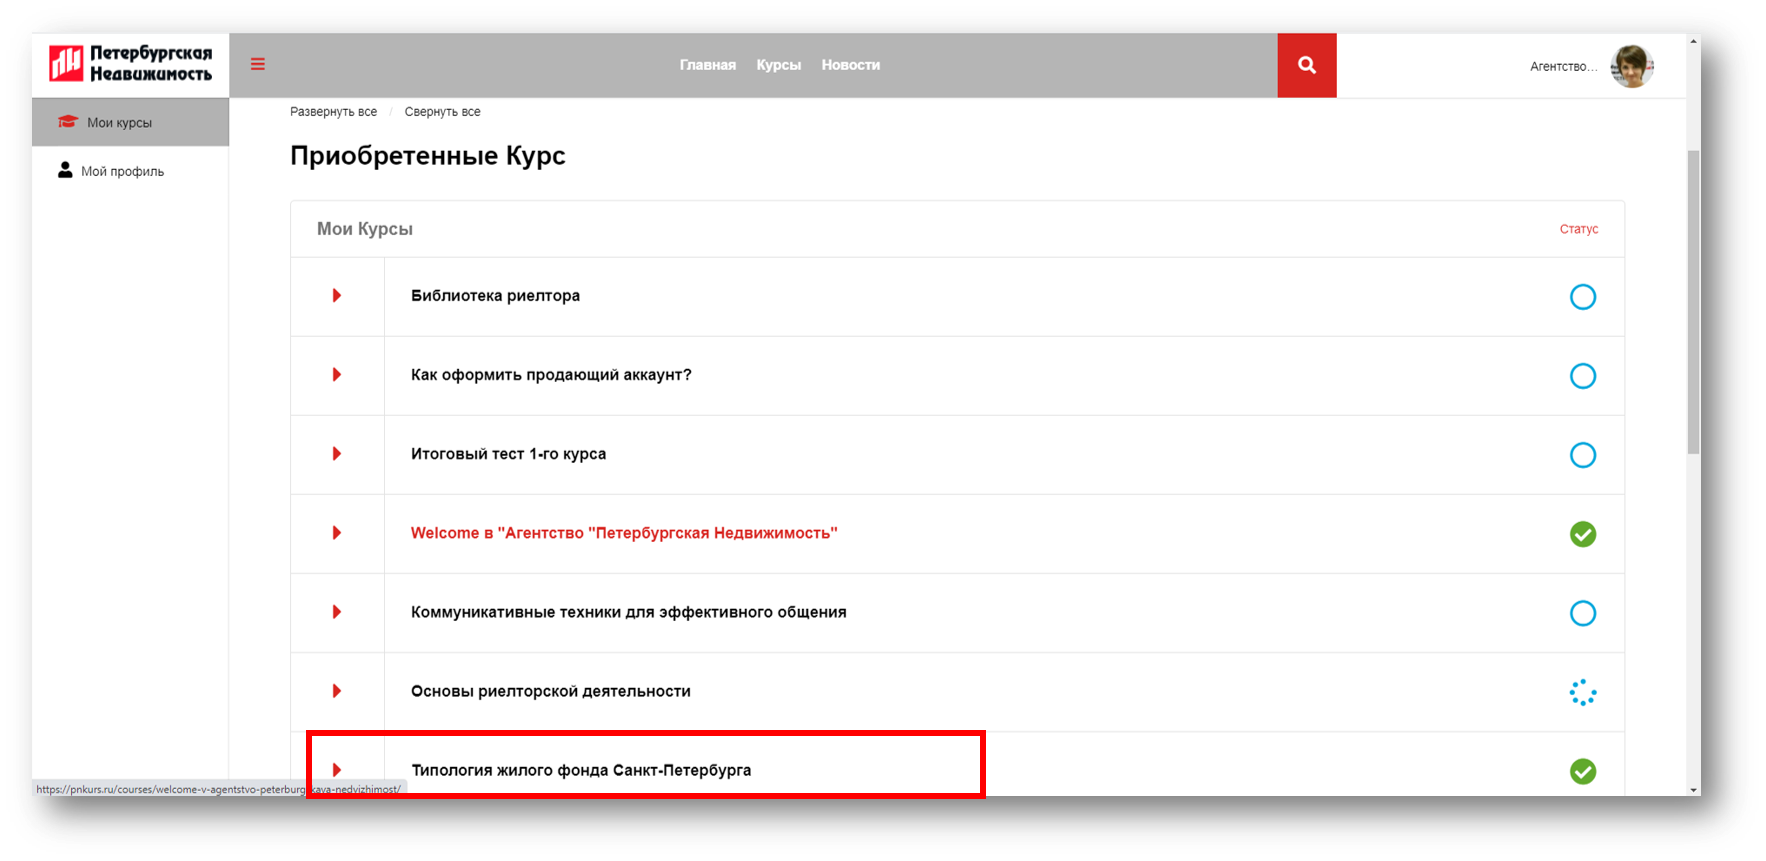The width and height of the screenshot is (1766, 861).
Task: Click green checkmark for Типология жилого фонда
Action: (x=1583, y=771)
